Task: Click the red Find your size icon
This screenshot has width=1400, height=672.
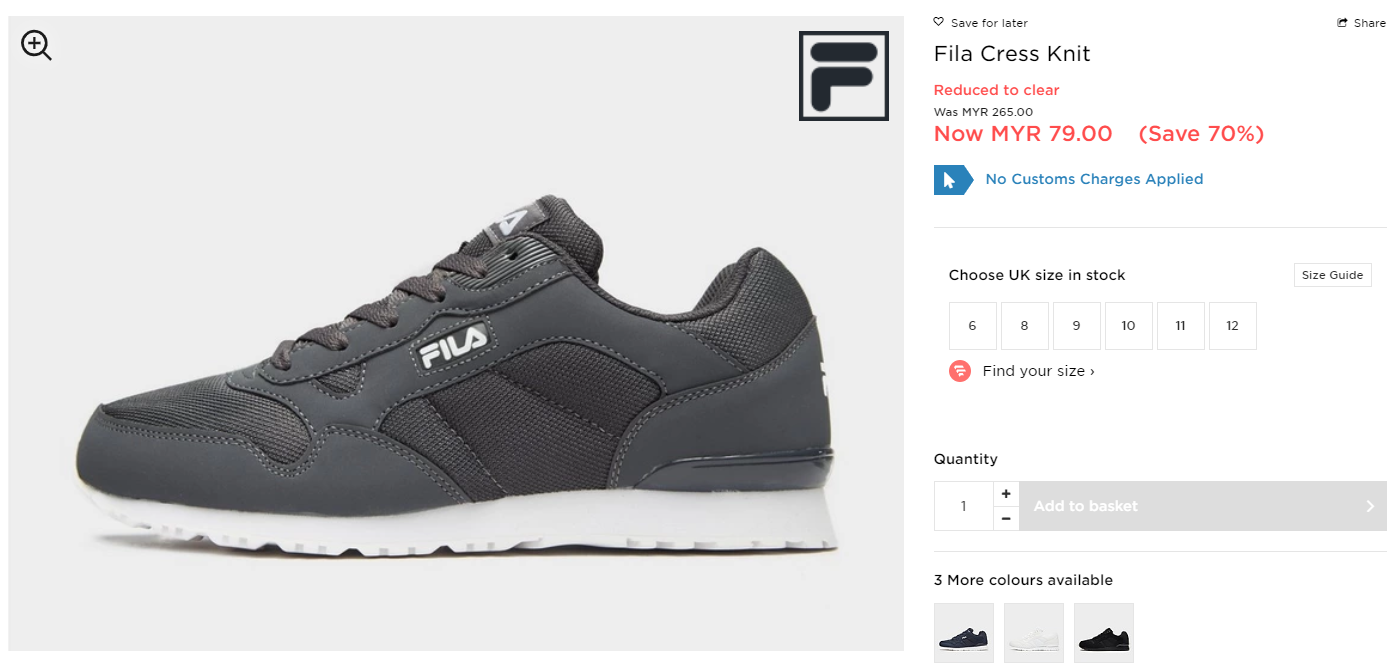Action: pos(960,371)
